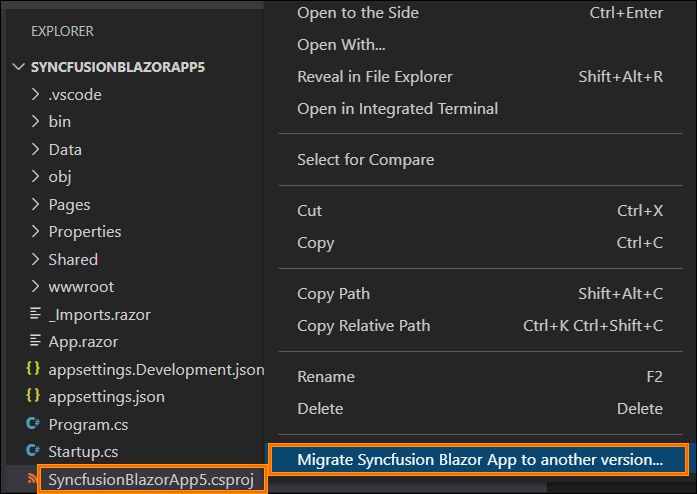Click the Data folder name
This screenshot has height=494, width=697.
click(x=65, y=150)
